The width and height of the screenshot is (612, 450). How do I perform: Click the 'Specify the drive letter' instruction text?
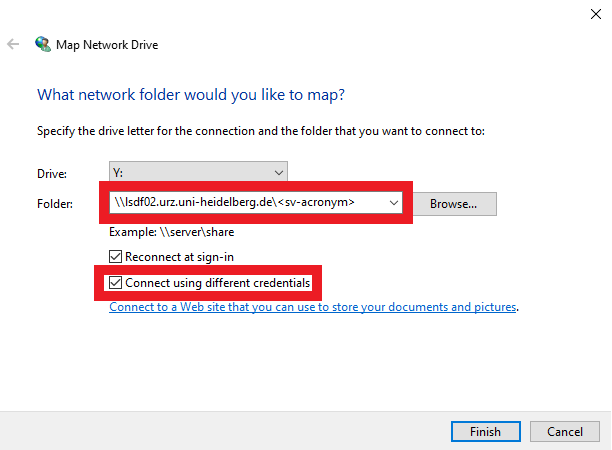[x=260, y=131]
